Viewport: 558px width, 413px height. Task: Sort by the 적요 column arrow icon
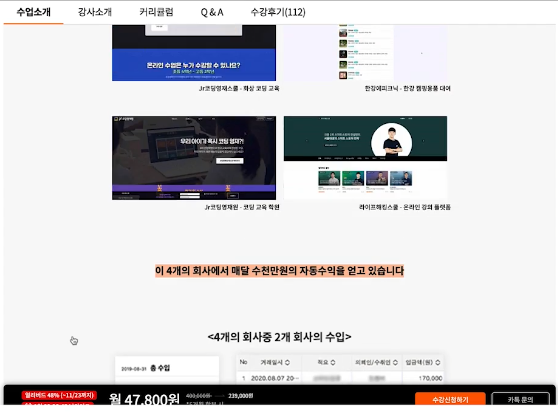[x=333, y=362]
